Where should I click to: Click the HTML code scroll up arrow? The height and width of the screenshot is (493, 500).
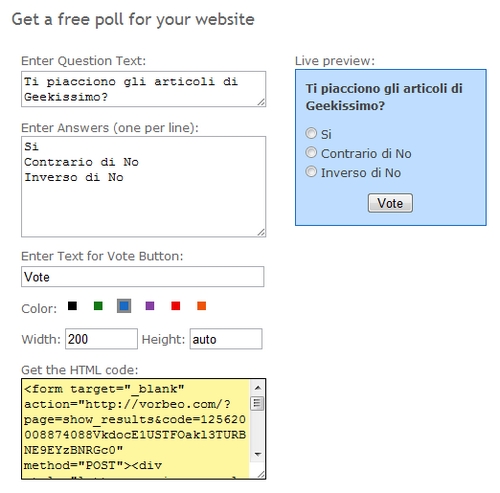[258, 388]
